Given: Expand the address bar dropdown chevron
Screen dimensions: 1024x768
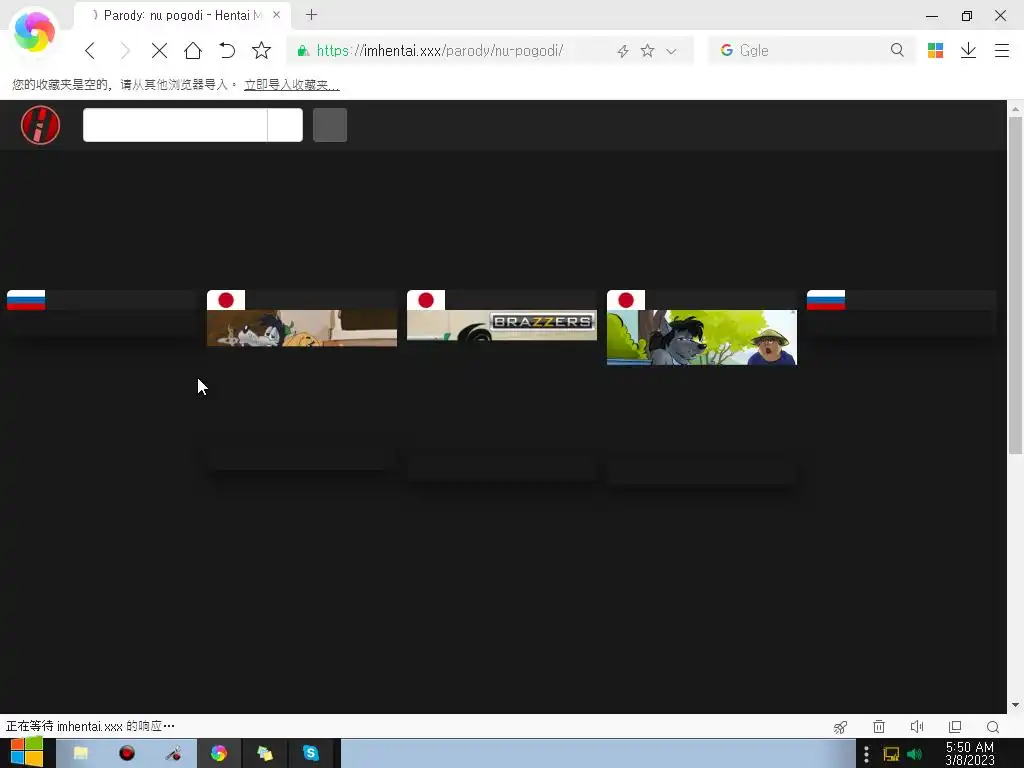Looking at the screenshot, I should (x=671, y=51).
